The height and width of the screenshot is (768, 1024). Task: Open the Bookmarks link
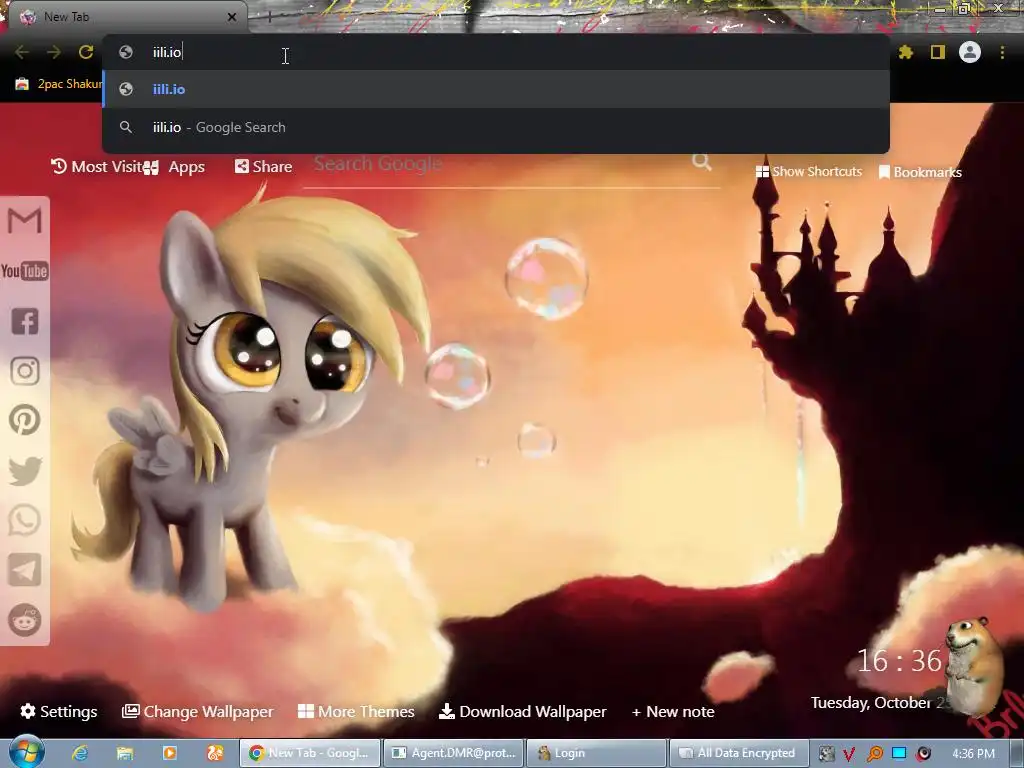920,172
